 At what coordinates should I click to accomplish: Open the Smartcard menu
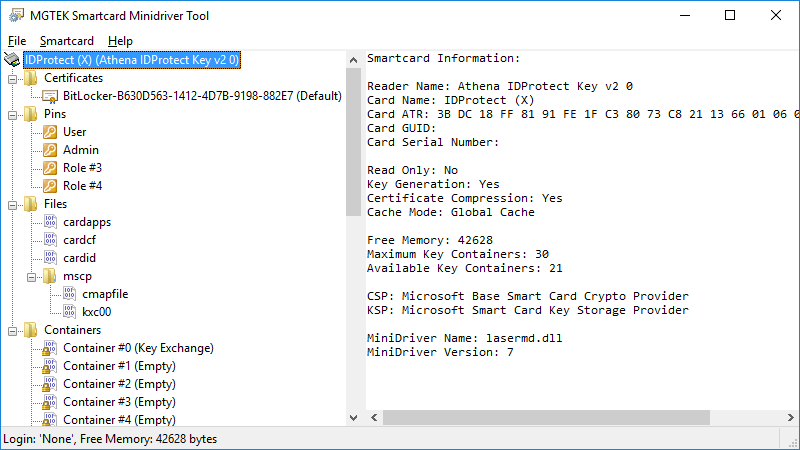[x=67, y=41]
